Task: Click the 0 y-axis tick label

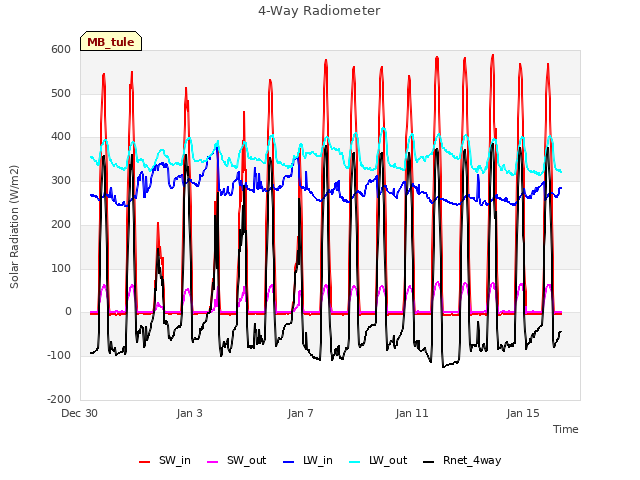Action: 68,312
